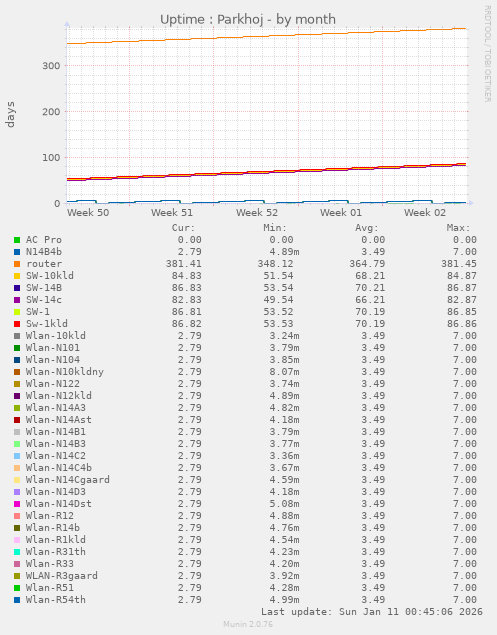Click the Wlan-R31th cyan legend swatch
The width and height of the screenshot is (497, 635).
point(17,552)
